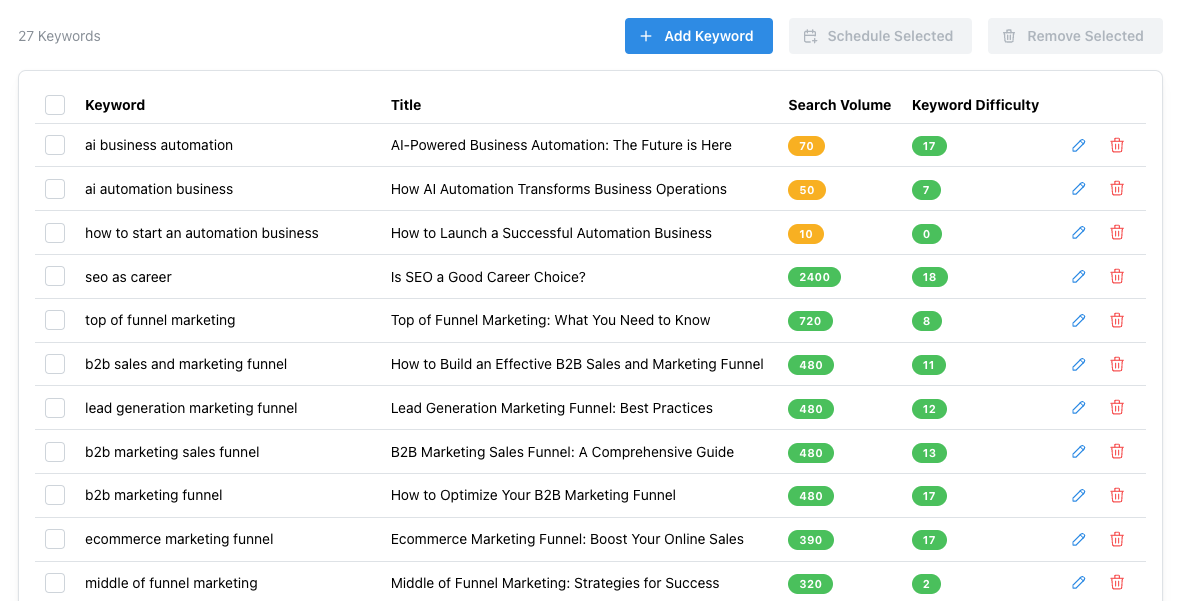This screenshot has width=1180, height=601.
Task: Remove "ecommerce marketing funnel" via its trash icon
Action: coord(1117,538)
